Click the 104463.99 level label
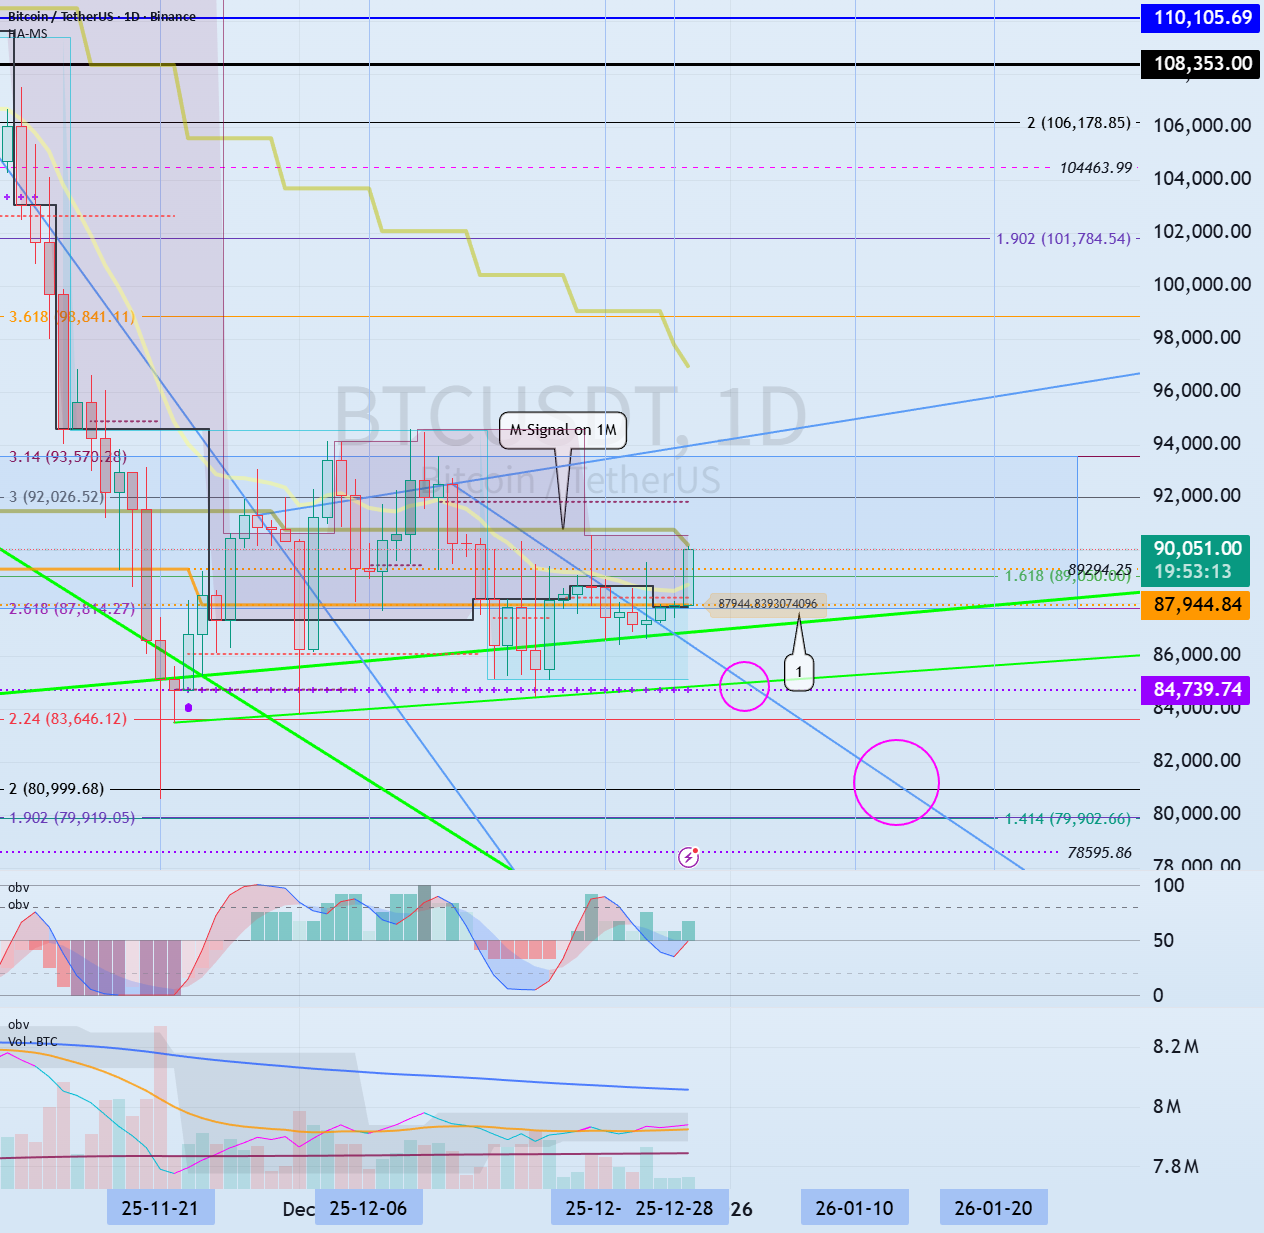This screenshot has width=1264, height=1233. coord(1096,168)
